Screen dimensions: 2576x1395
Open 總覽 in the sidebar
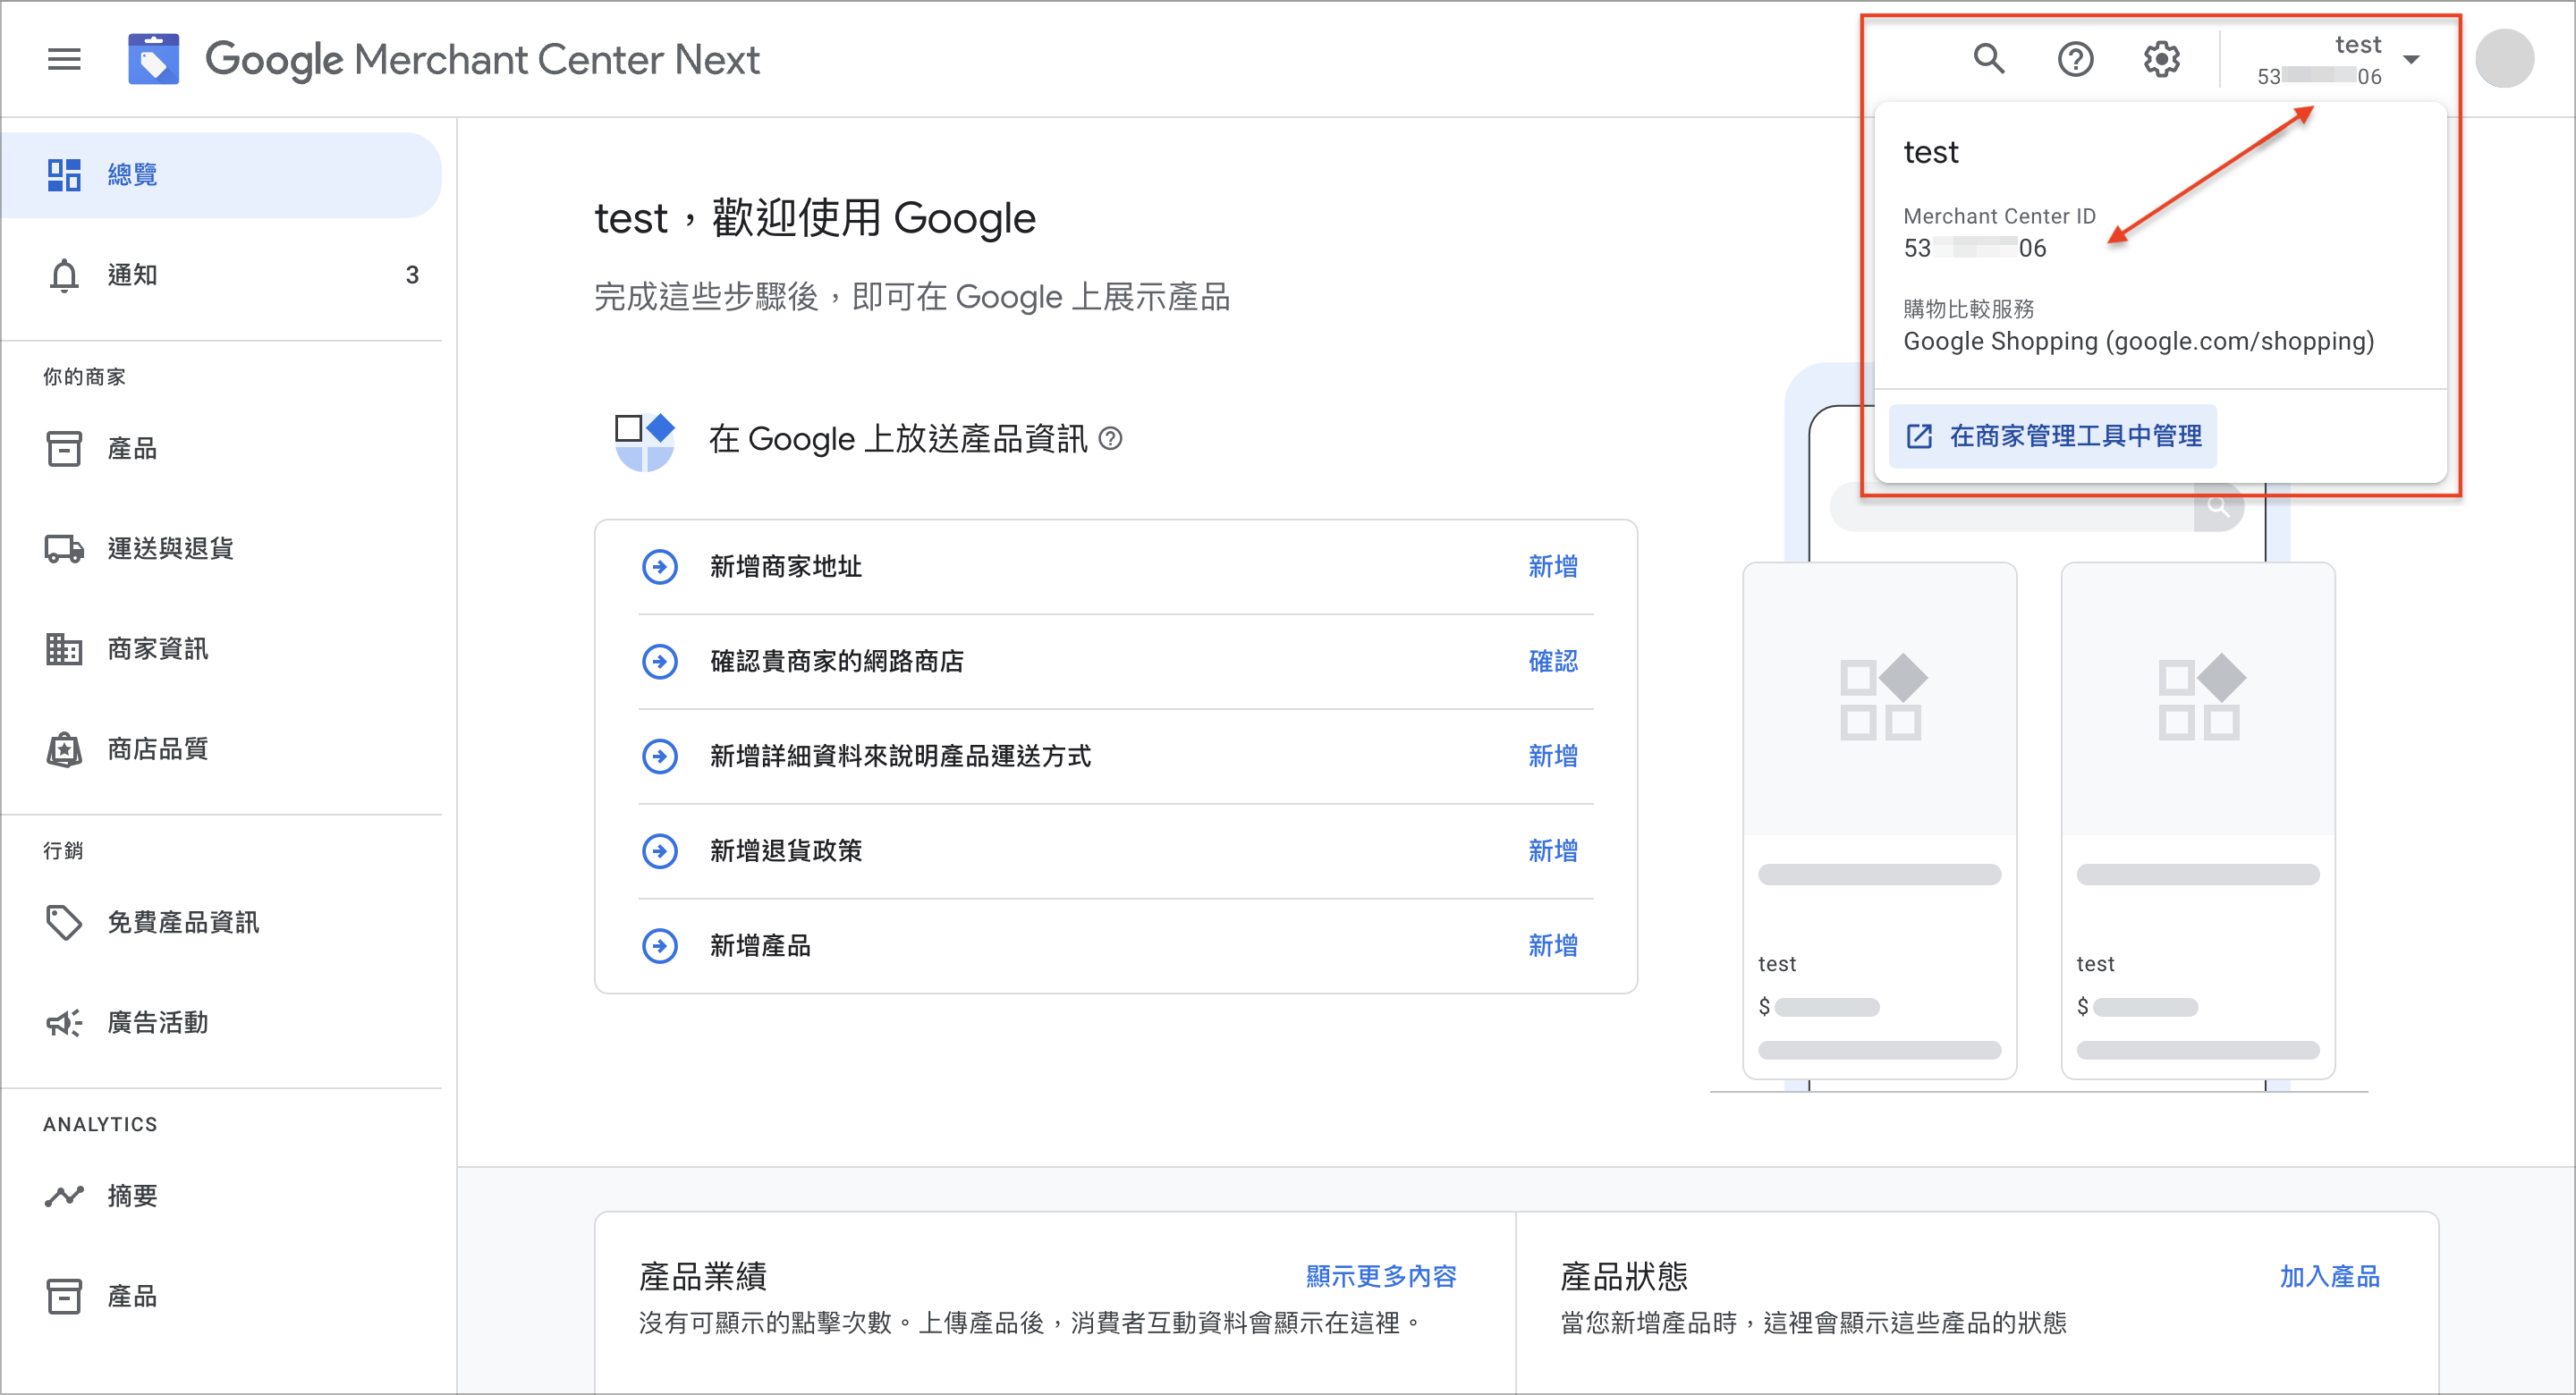(x=221, y=175)
